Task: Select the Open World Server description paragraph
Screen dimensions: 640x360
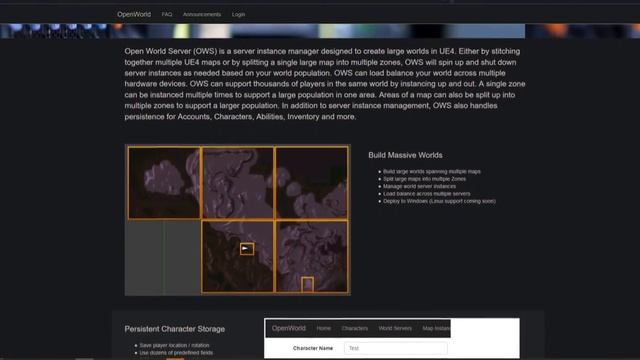Action: [x=325, y=84]
